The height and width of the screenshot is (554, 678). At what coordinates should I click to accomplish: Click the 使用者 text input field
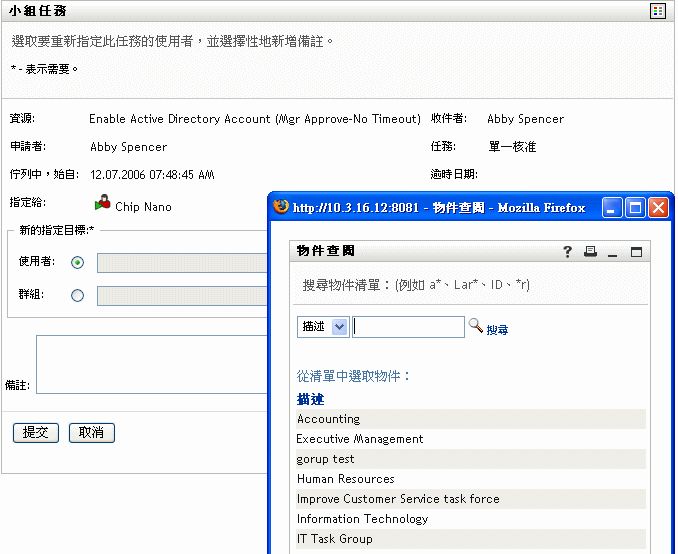click(x=182, y=263)
